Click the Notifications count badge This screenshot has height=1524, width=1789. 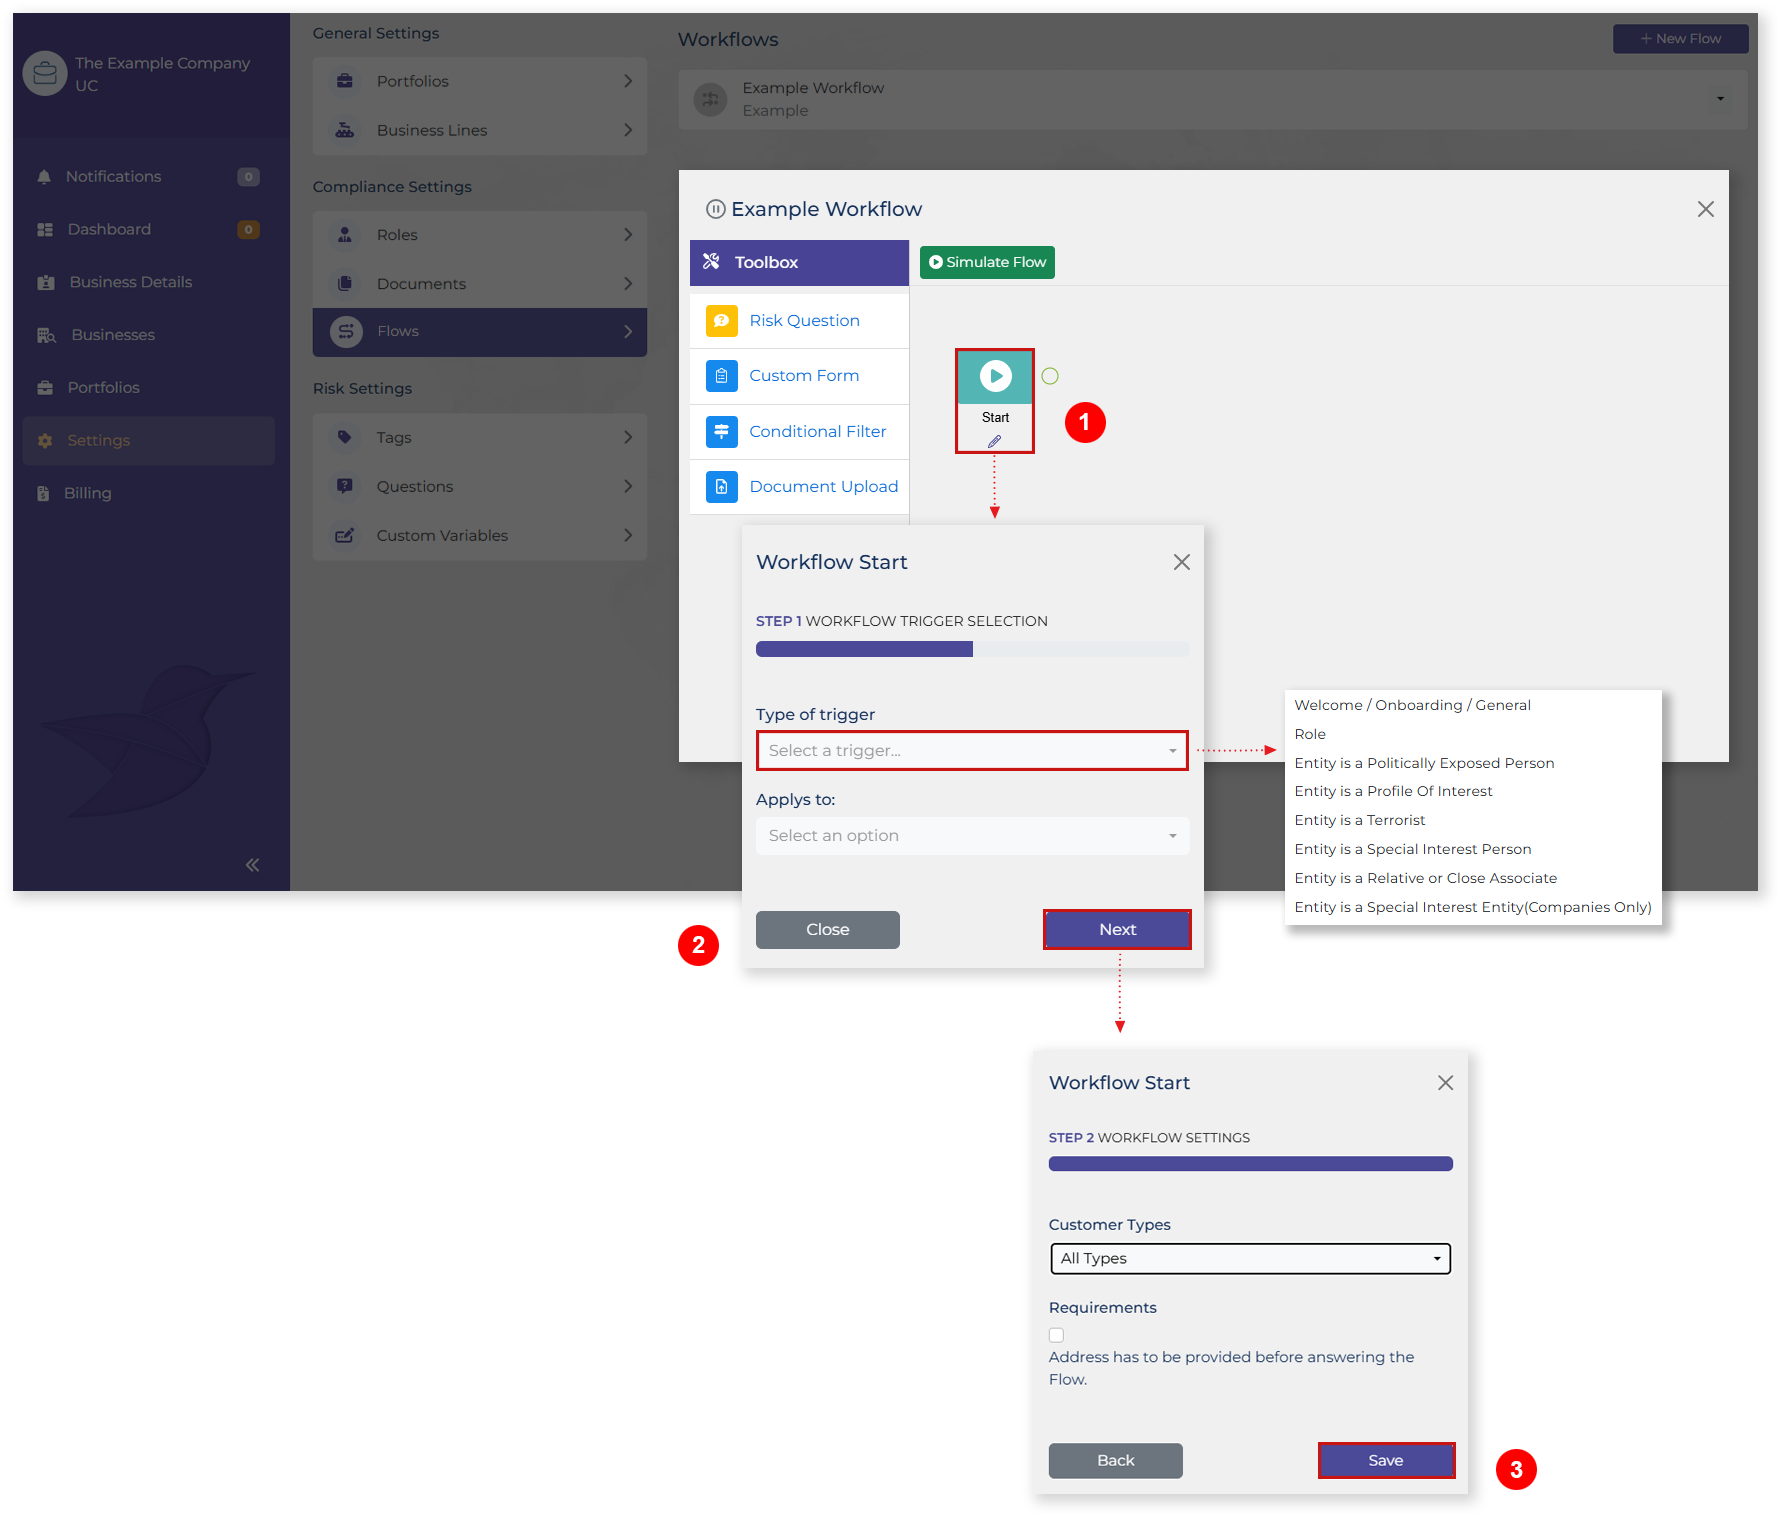click(248, 177)
